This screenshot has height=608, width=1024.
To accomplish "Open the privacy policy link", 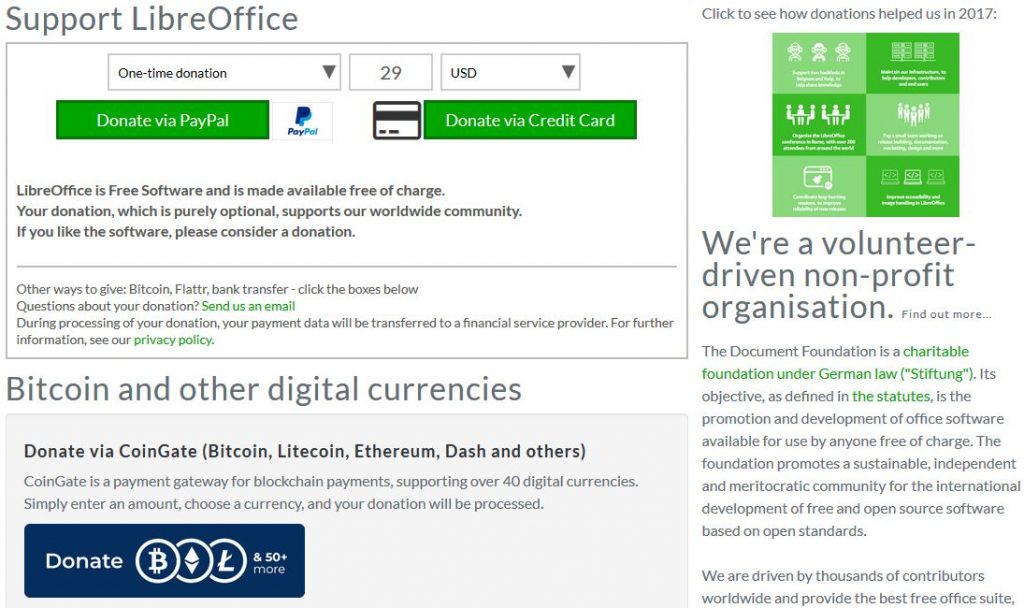I will click(173, 340).
